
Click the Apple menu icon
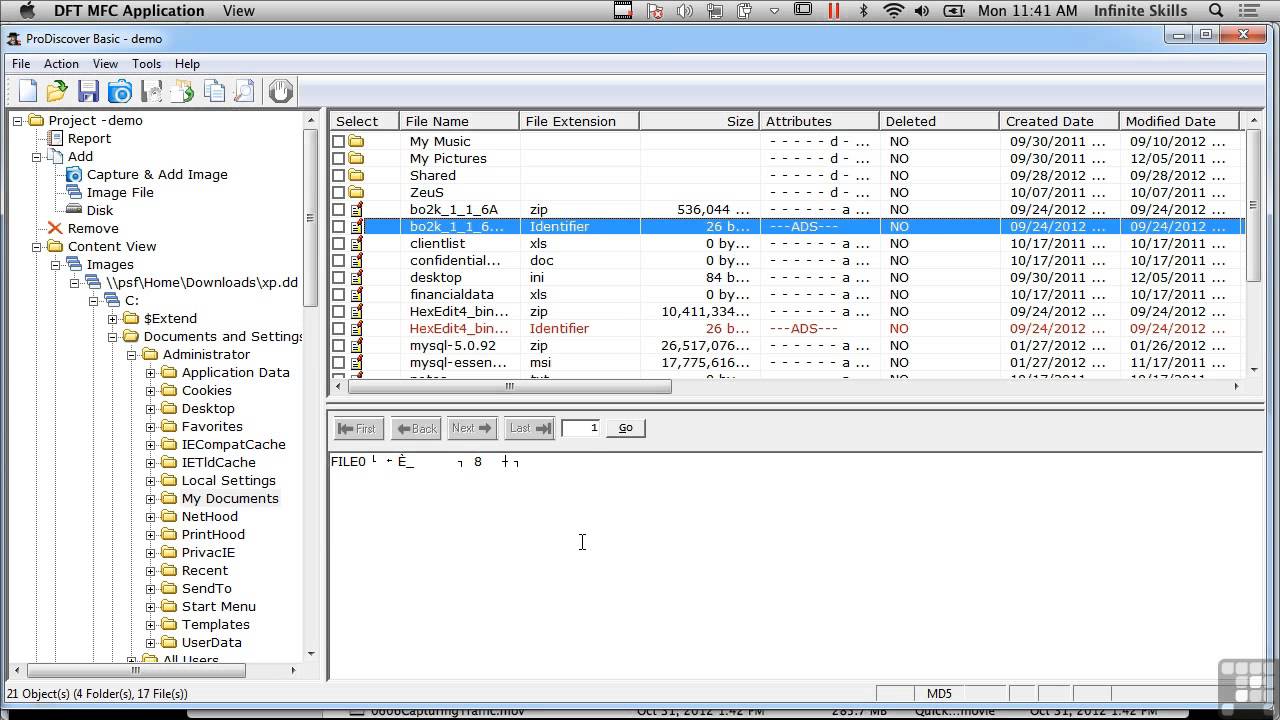tap(28, 11)
